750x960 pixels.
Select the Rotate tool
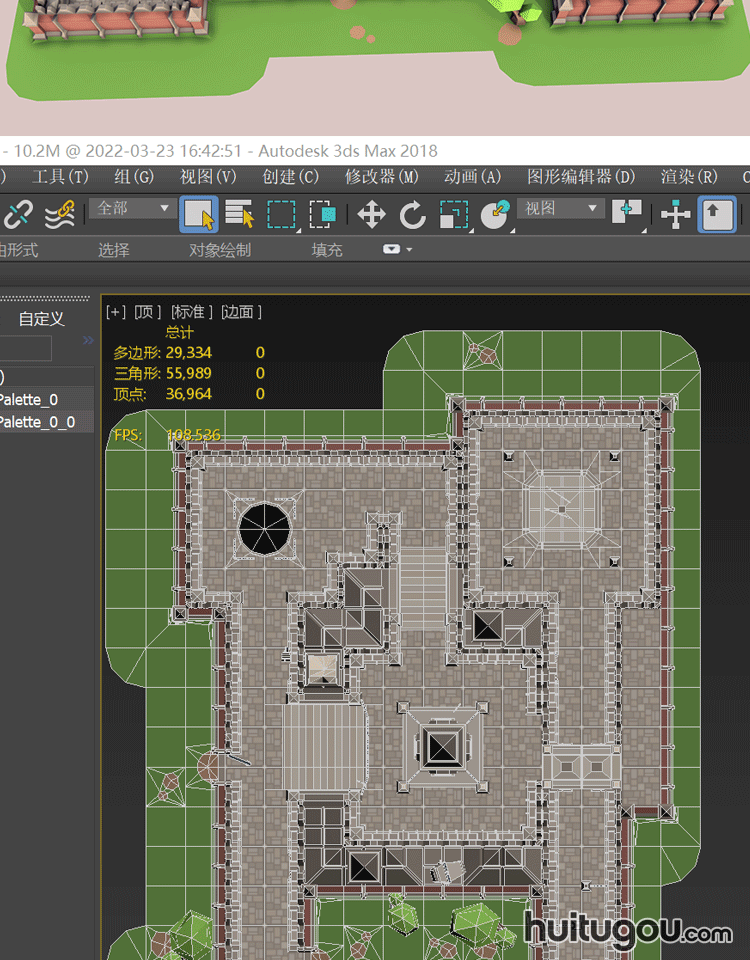pyautogui.click(x=412, y=214)
